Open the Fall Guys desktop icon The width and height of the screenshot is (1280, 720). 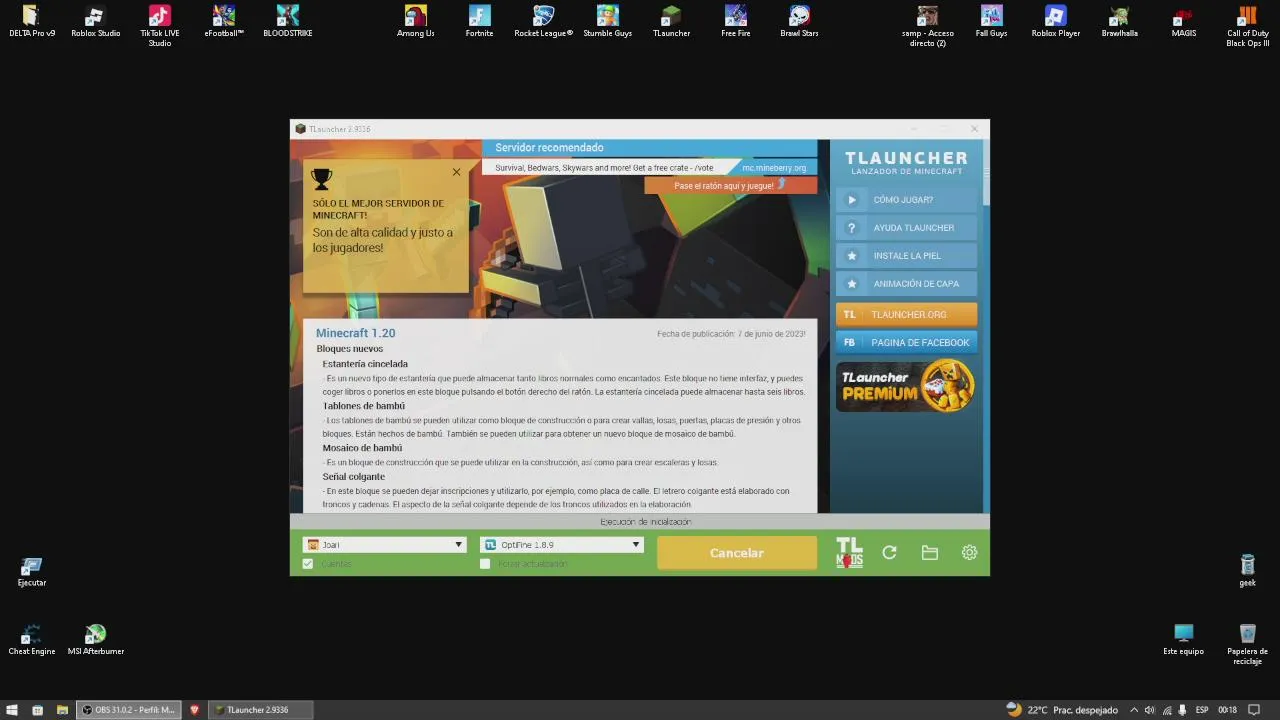(x=992, y=22)
